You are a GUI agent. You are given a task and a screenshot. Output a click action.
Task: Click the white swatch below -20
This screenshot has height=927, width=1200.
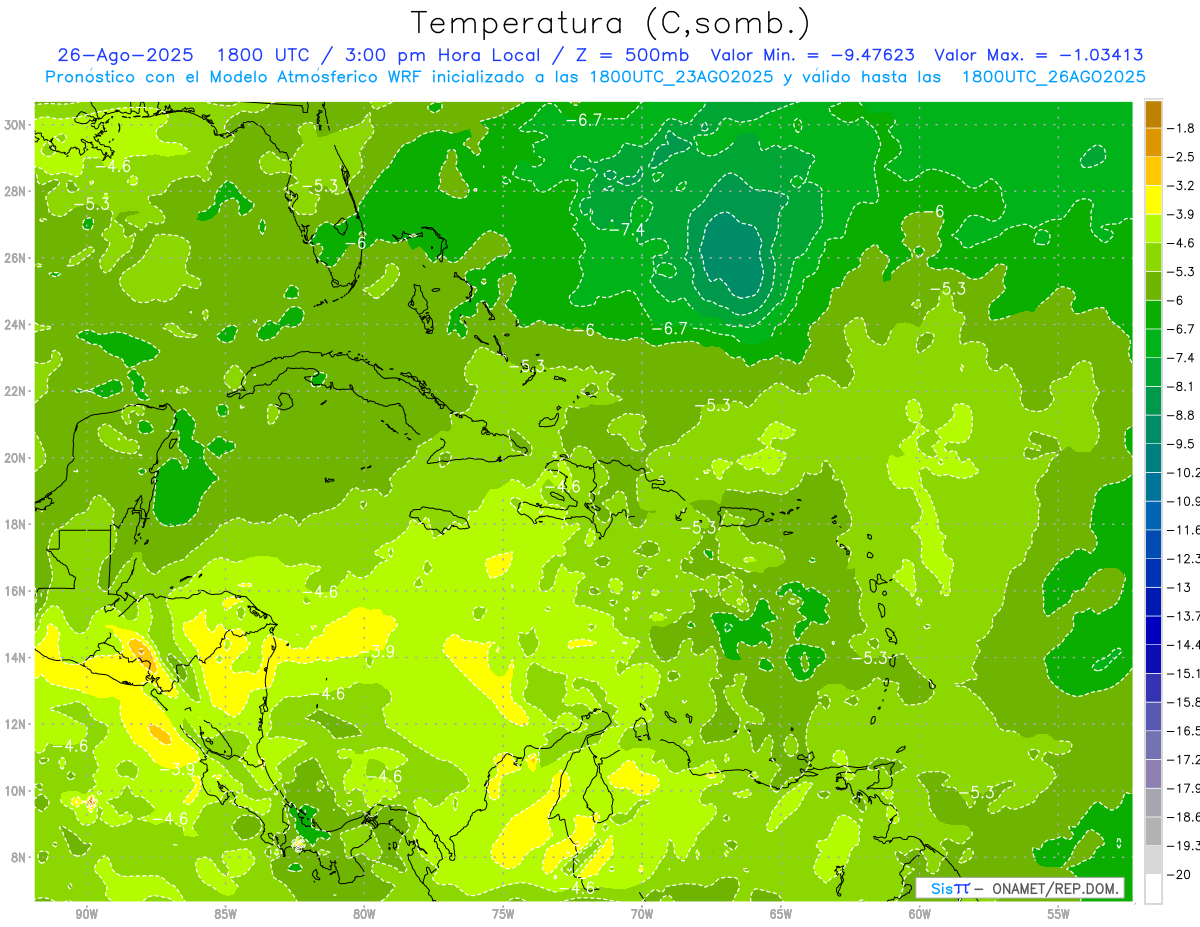tap(1153, 888)
